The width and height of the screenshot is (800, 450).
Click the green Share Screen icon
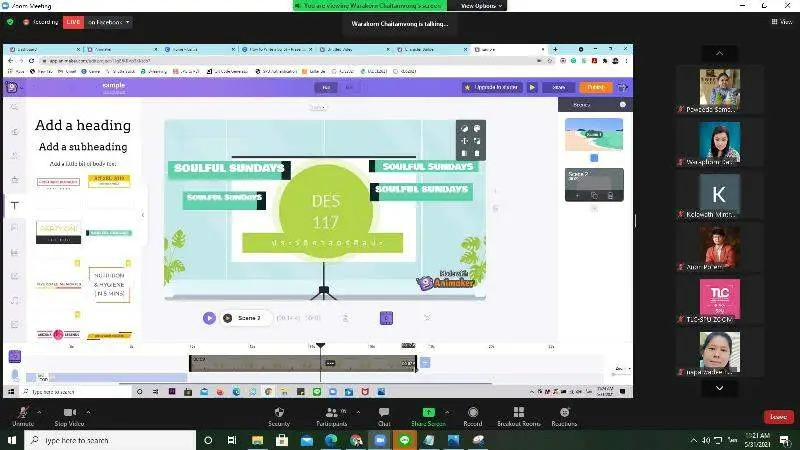pos(428,412)
